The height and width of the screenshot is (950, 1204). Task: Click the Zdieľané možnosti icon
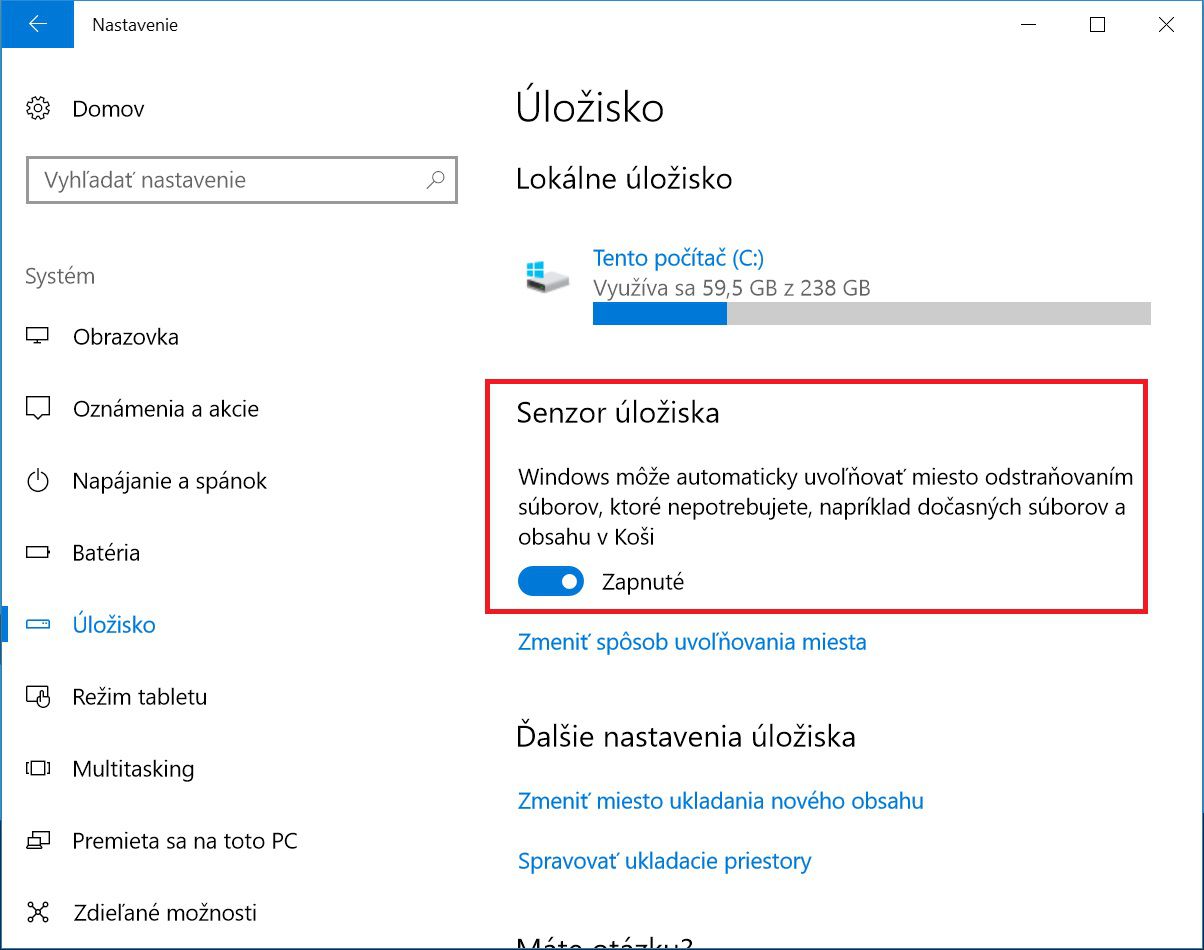pos(38,912)
